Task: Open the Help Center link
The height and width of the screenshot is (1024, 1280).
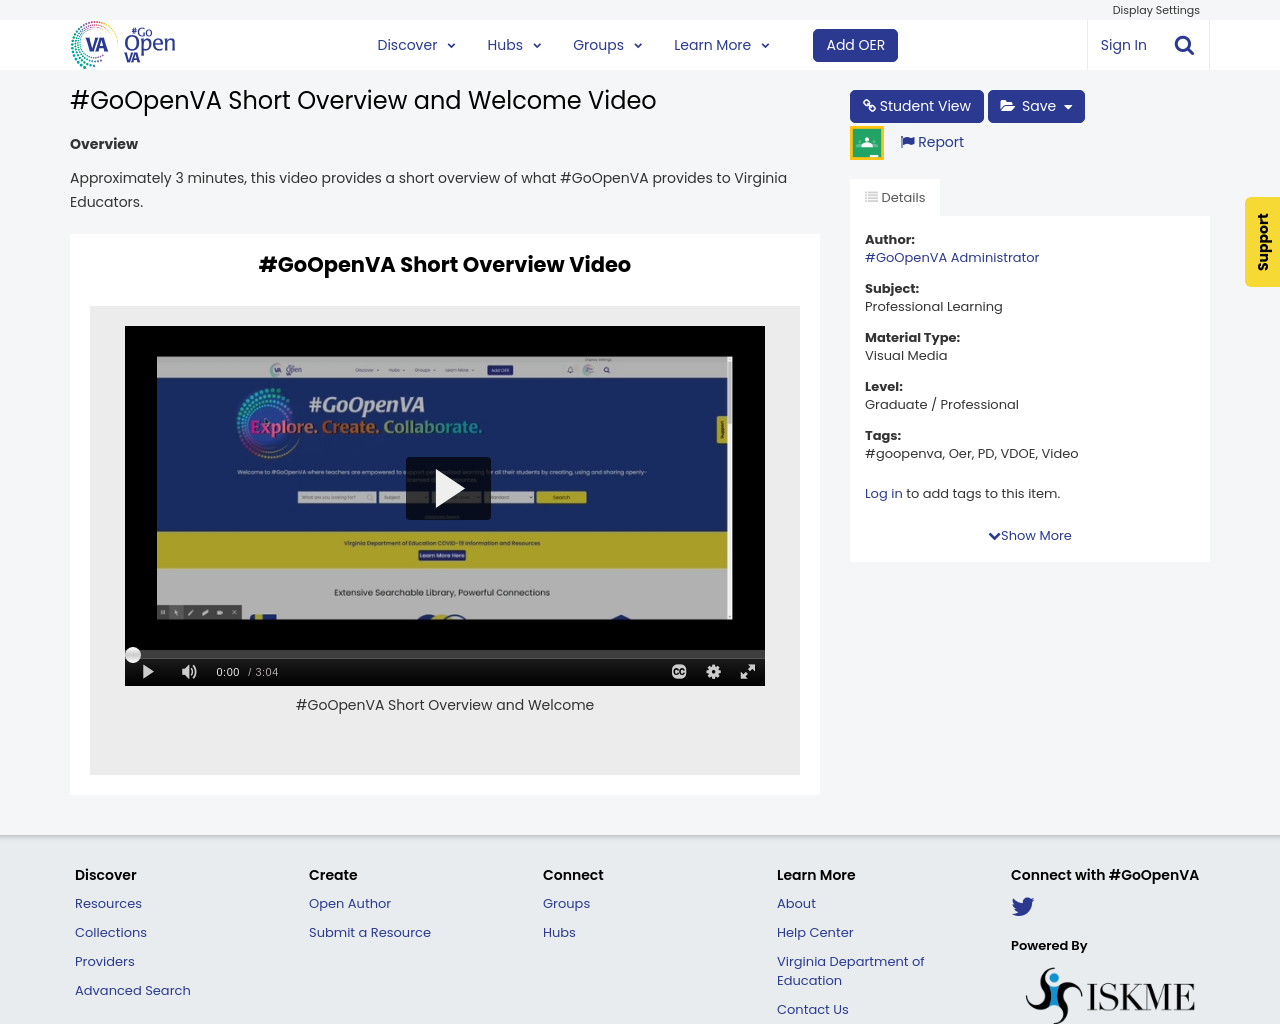Action: (x=815, y=932)
